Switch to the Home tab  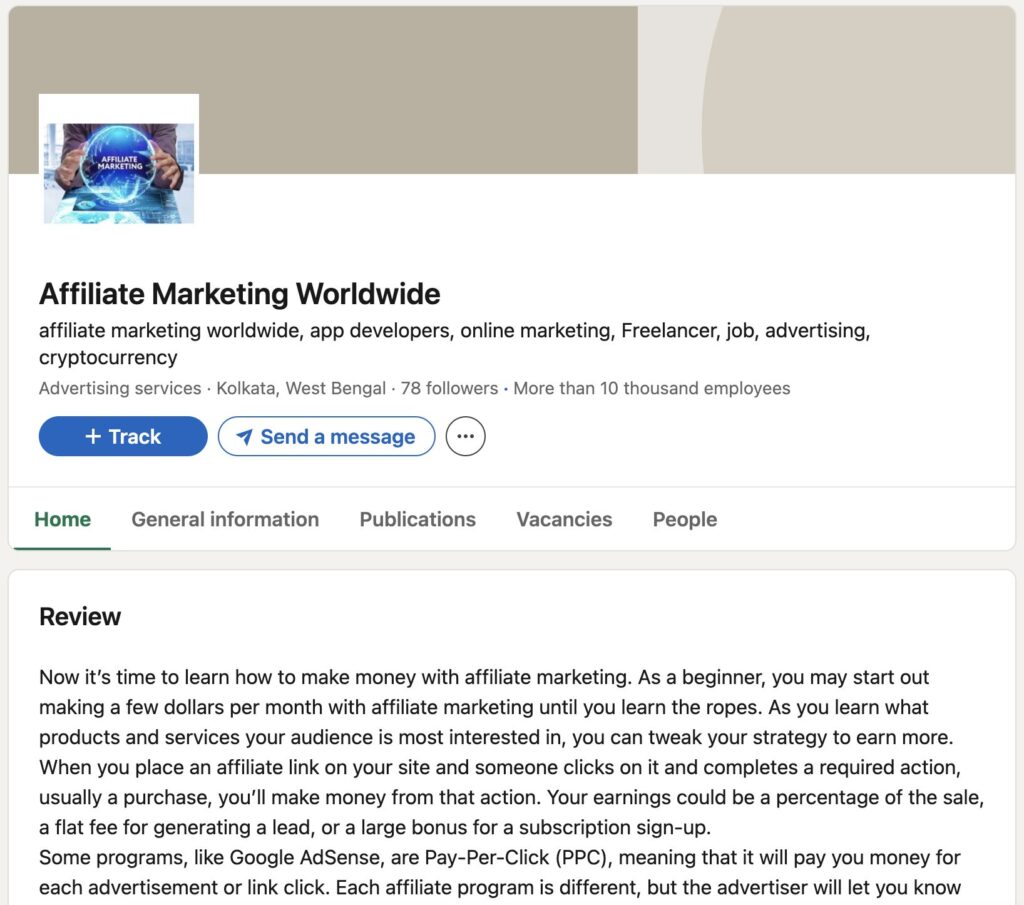point(62,519)
